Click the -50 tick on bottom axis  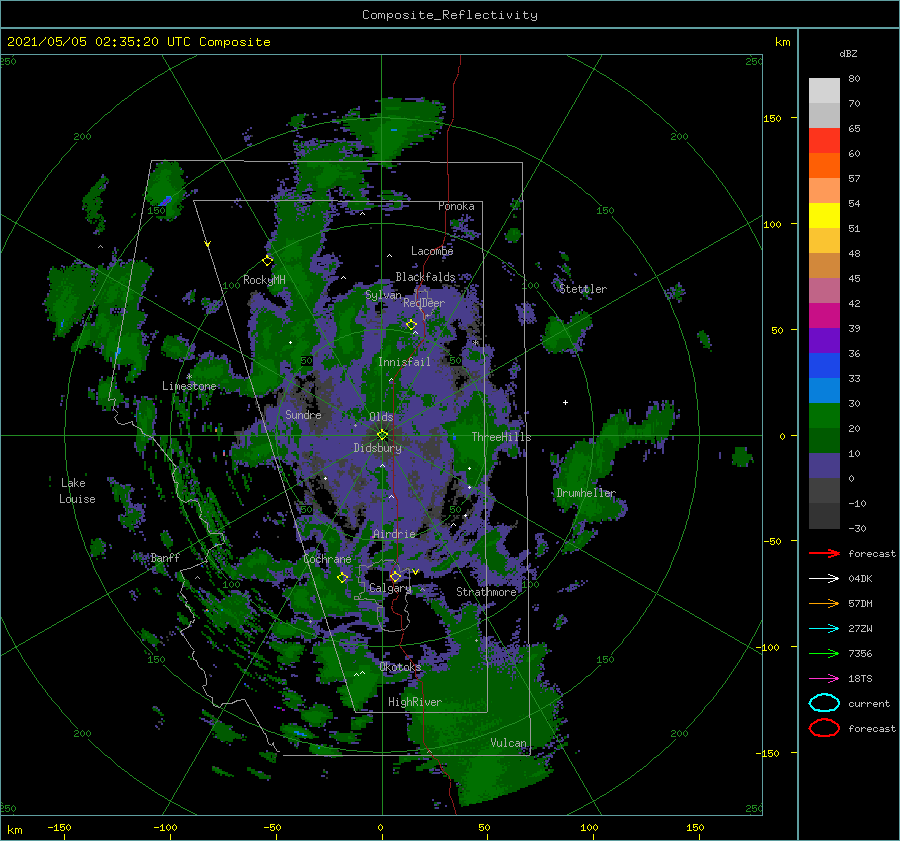pyautogui.click(x=272, y=827)
